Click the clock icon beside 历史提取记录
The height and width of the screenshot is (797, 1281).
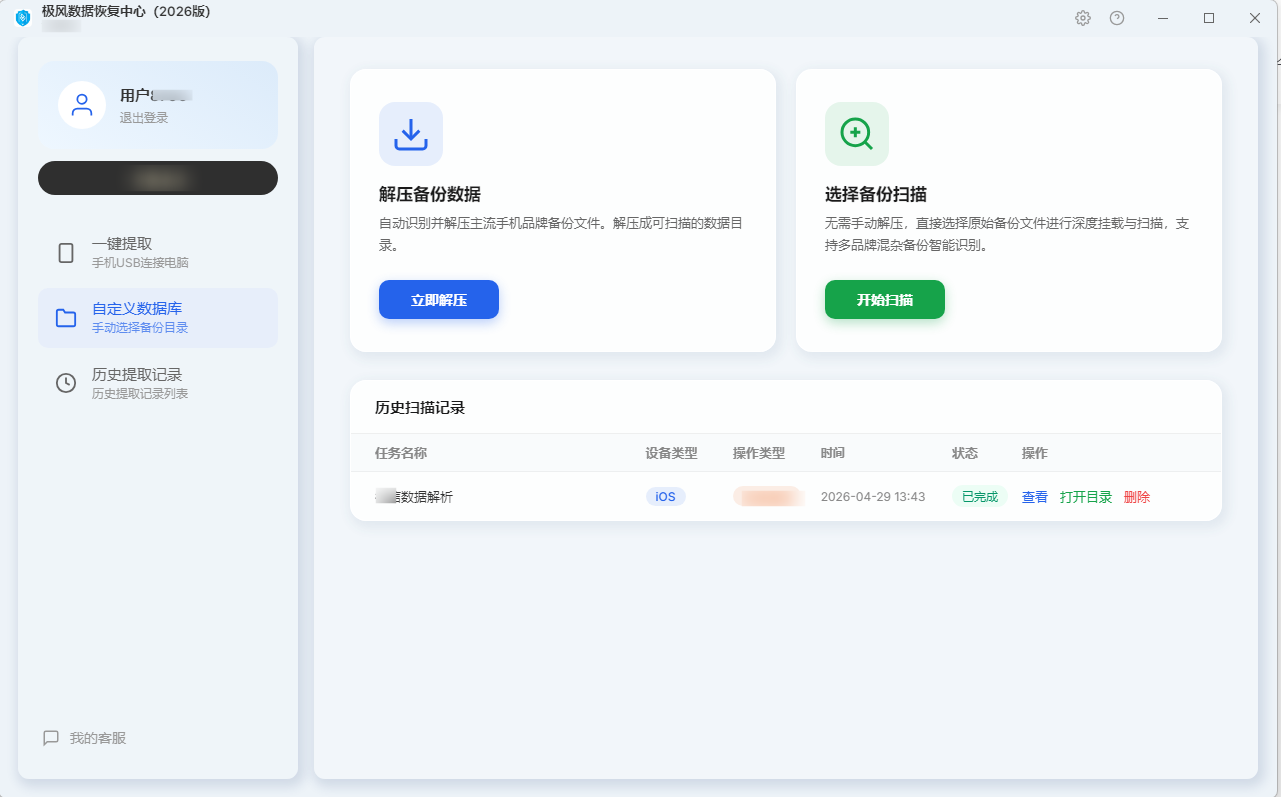(x=66, y=383)
